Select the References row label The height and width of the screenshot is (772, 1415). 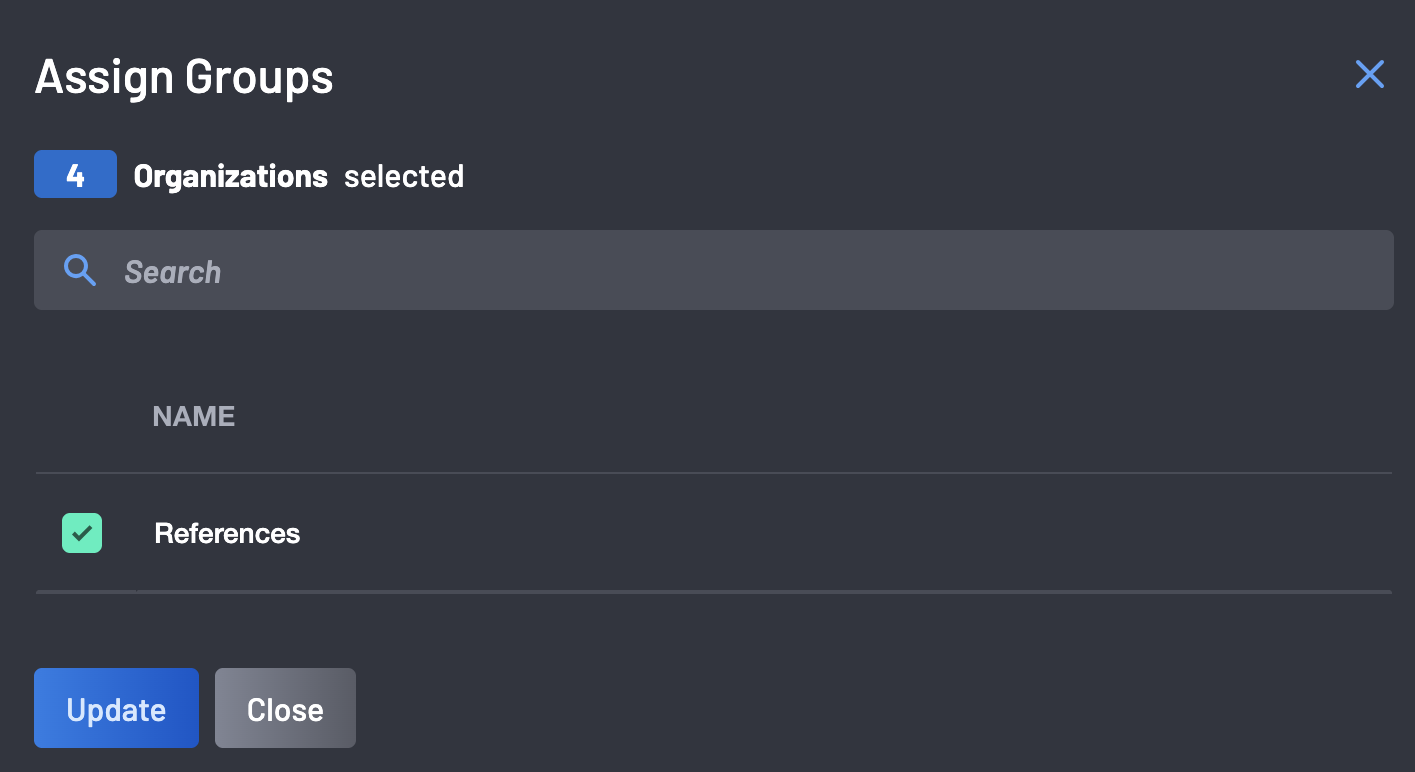[227, 533]
